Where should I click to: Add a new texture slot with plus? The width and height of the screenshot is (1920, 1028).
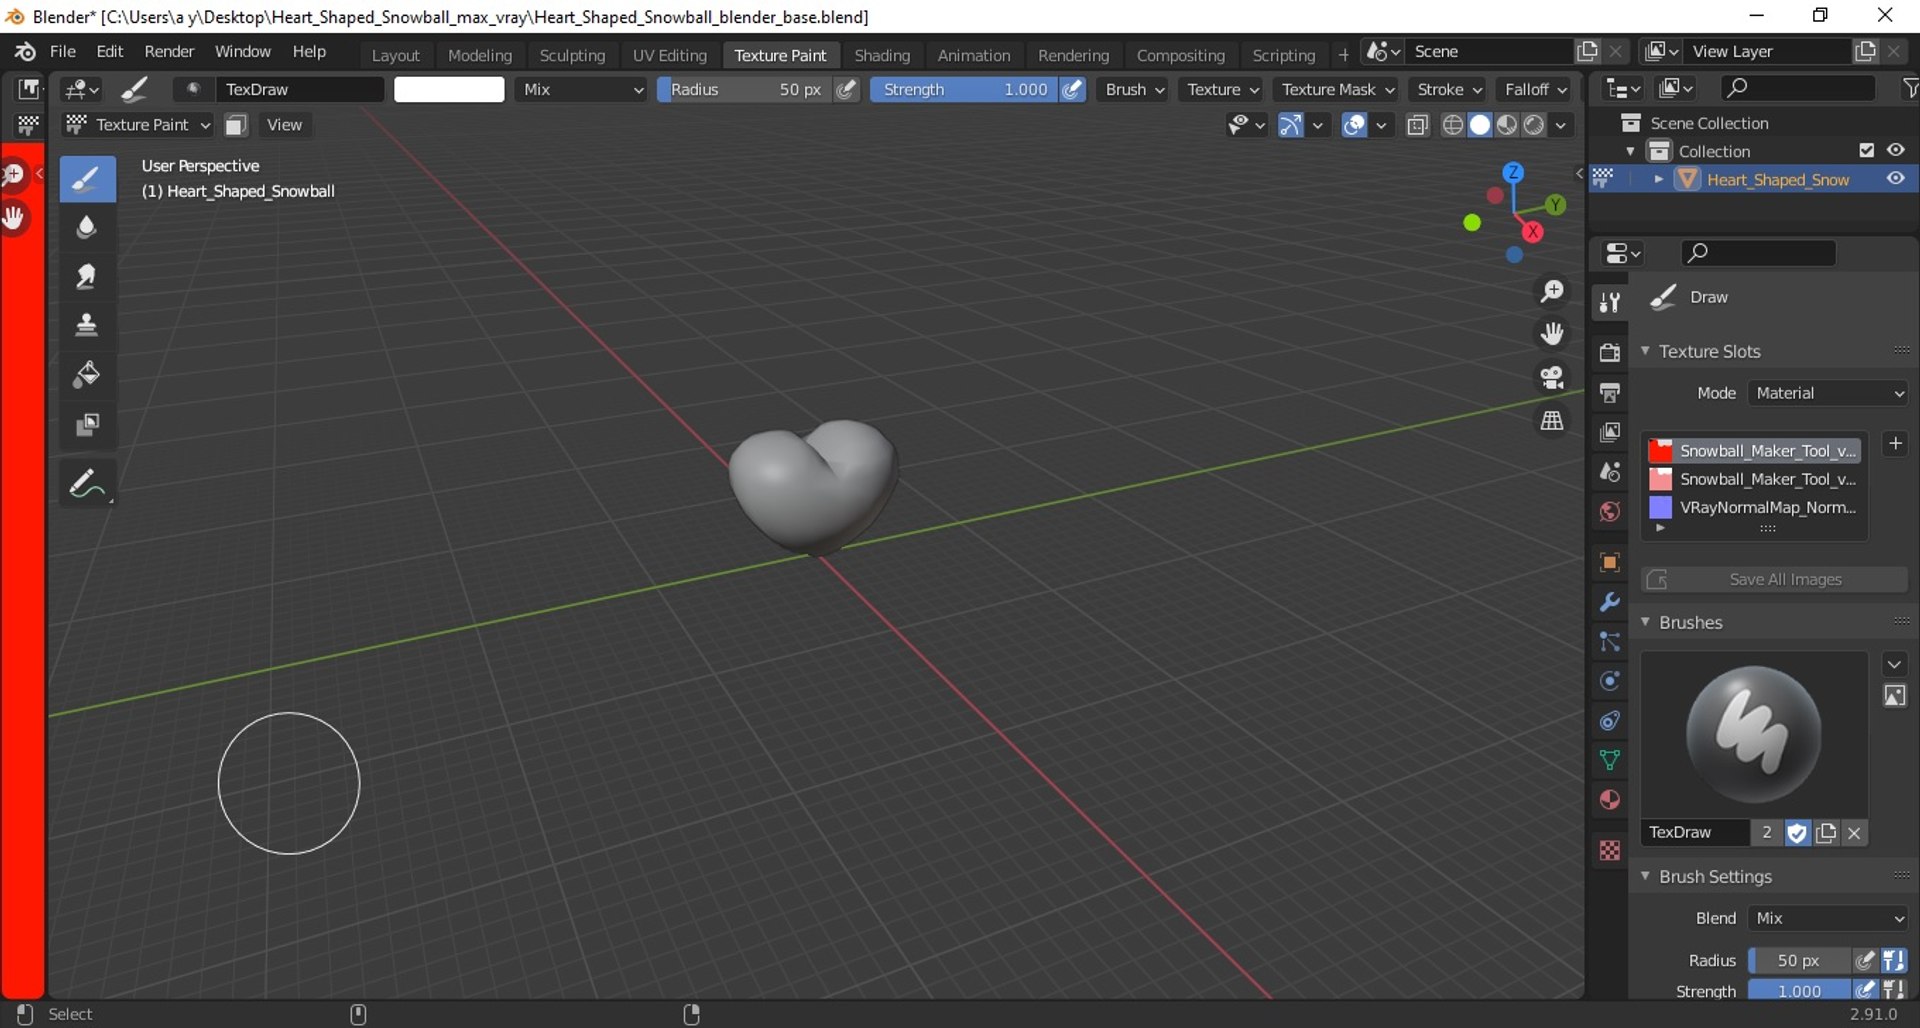click(1895, 443)
